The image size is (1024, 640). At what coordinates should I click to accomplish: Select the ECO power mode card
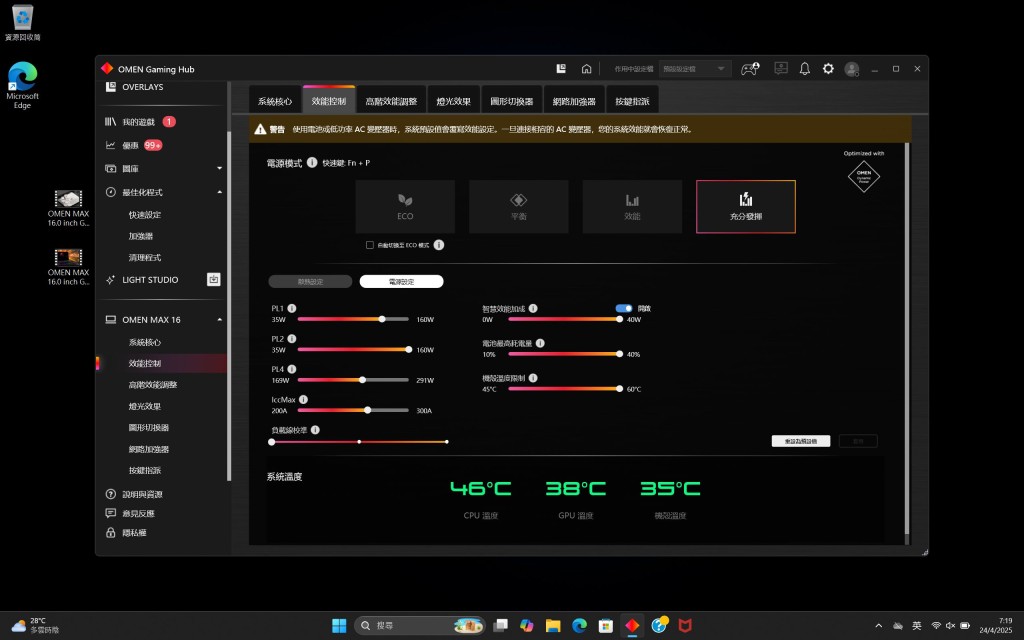405,206
